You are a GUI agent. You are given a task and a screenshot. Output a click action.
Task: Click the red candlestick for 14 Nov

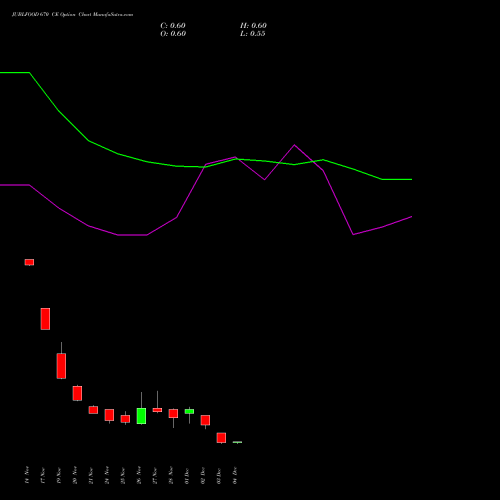tap(29, 262)
